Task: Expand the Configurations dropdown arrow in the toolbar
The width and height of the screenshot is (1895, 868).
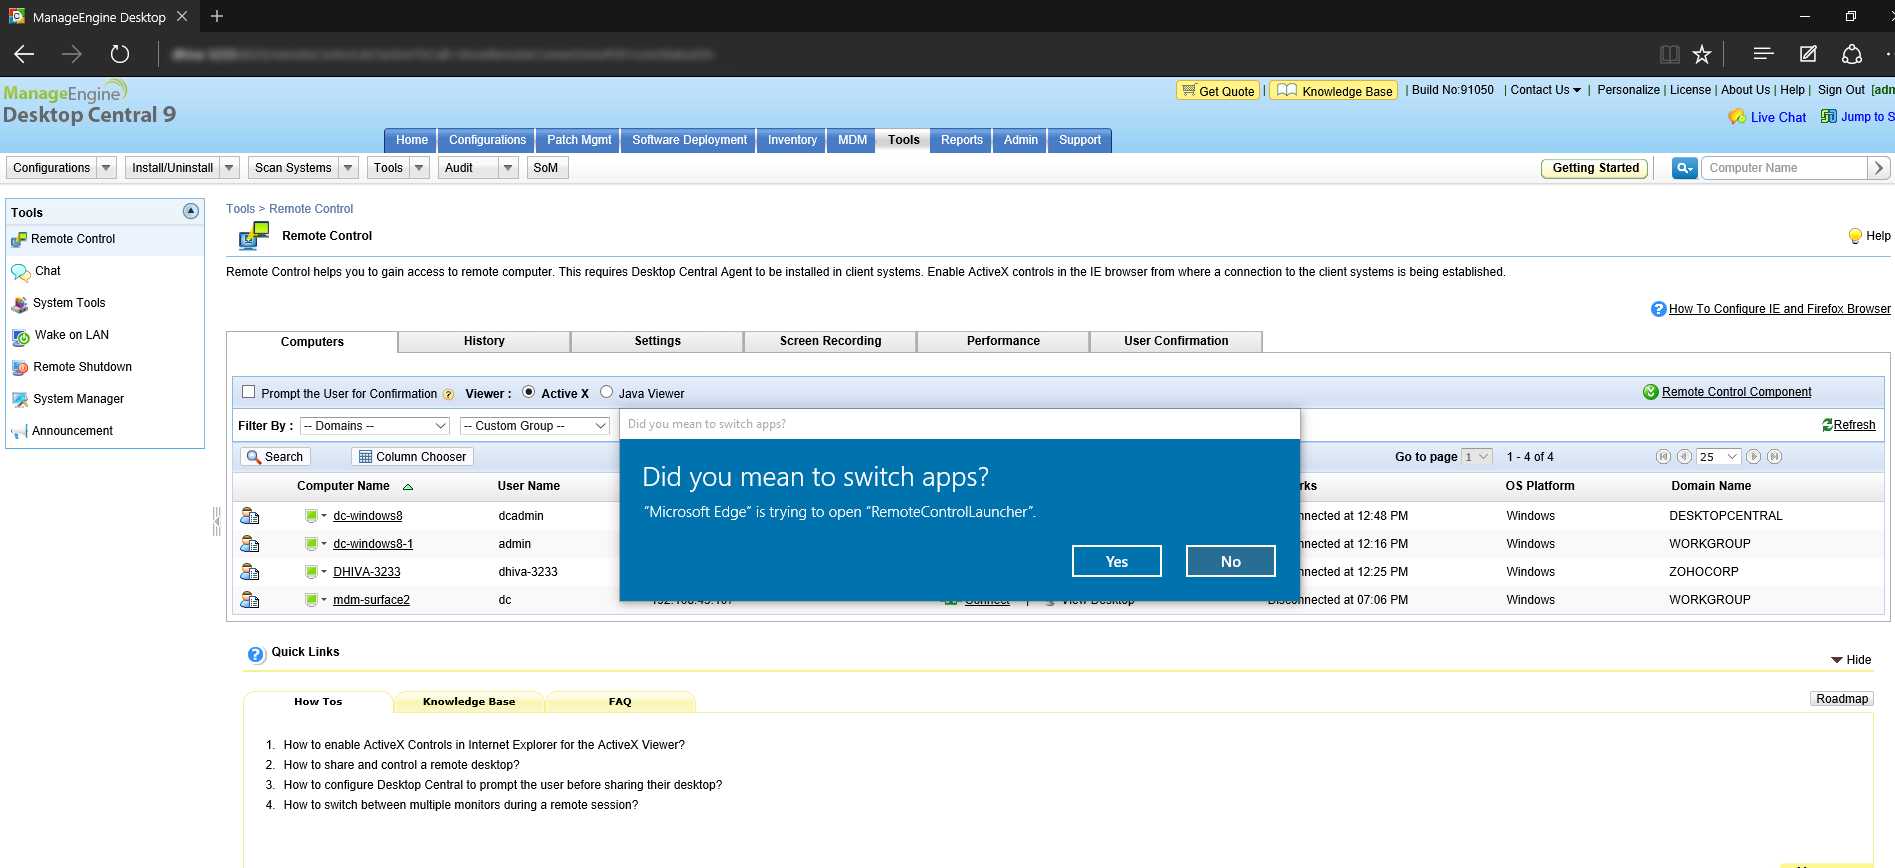Action: 106,168
